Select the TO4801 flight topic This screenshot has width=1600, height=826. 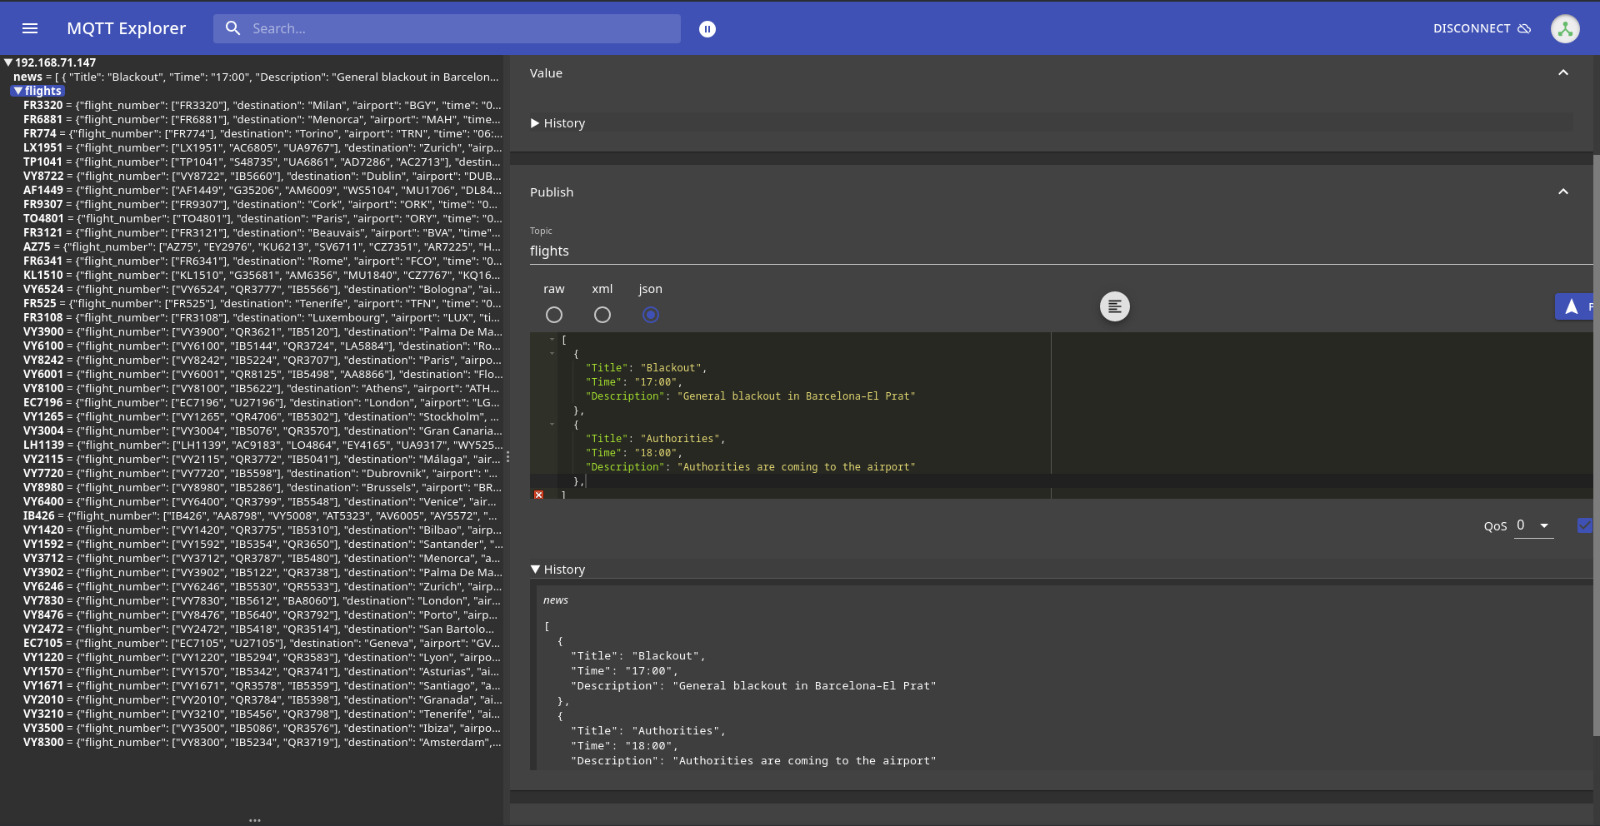262,218
